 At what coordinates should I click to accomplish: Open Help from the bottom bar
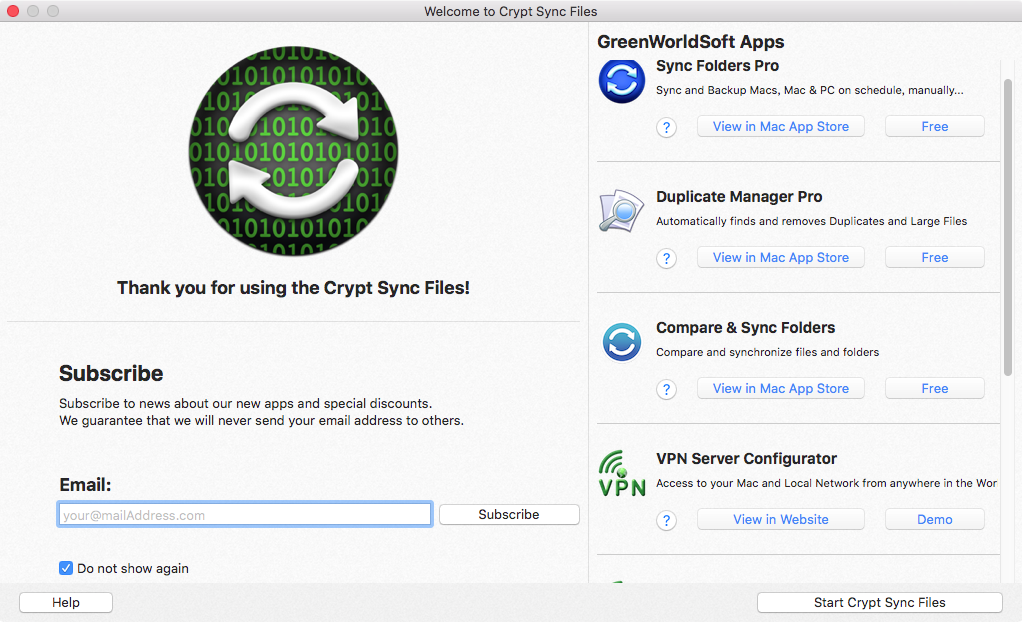pyautogui.click(x=66, y=602)
